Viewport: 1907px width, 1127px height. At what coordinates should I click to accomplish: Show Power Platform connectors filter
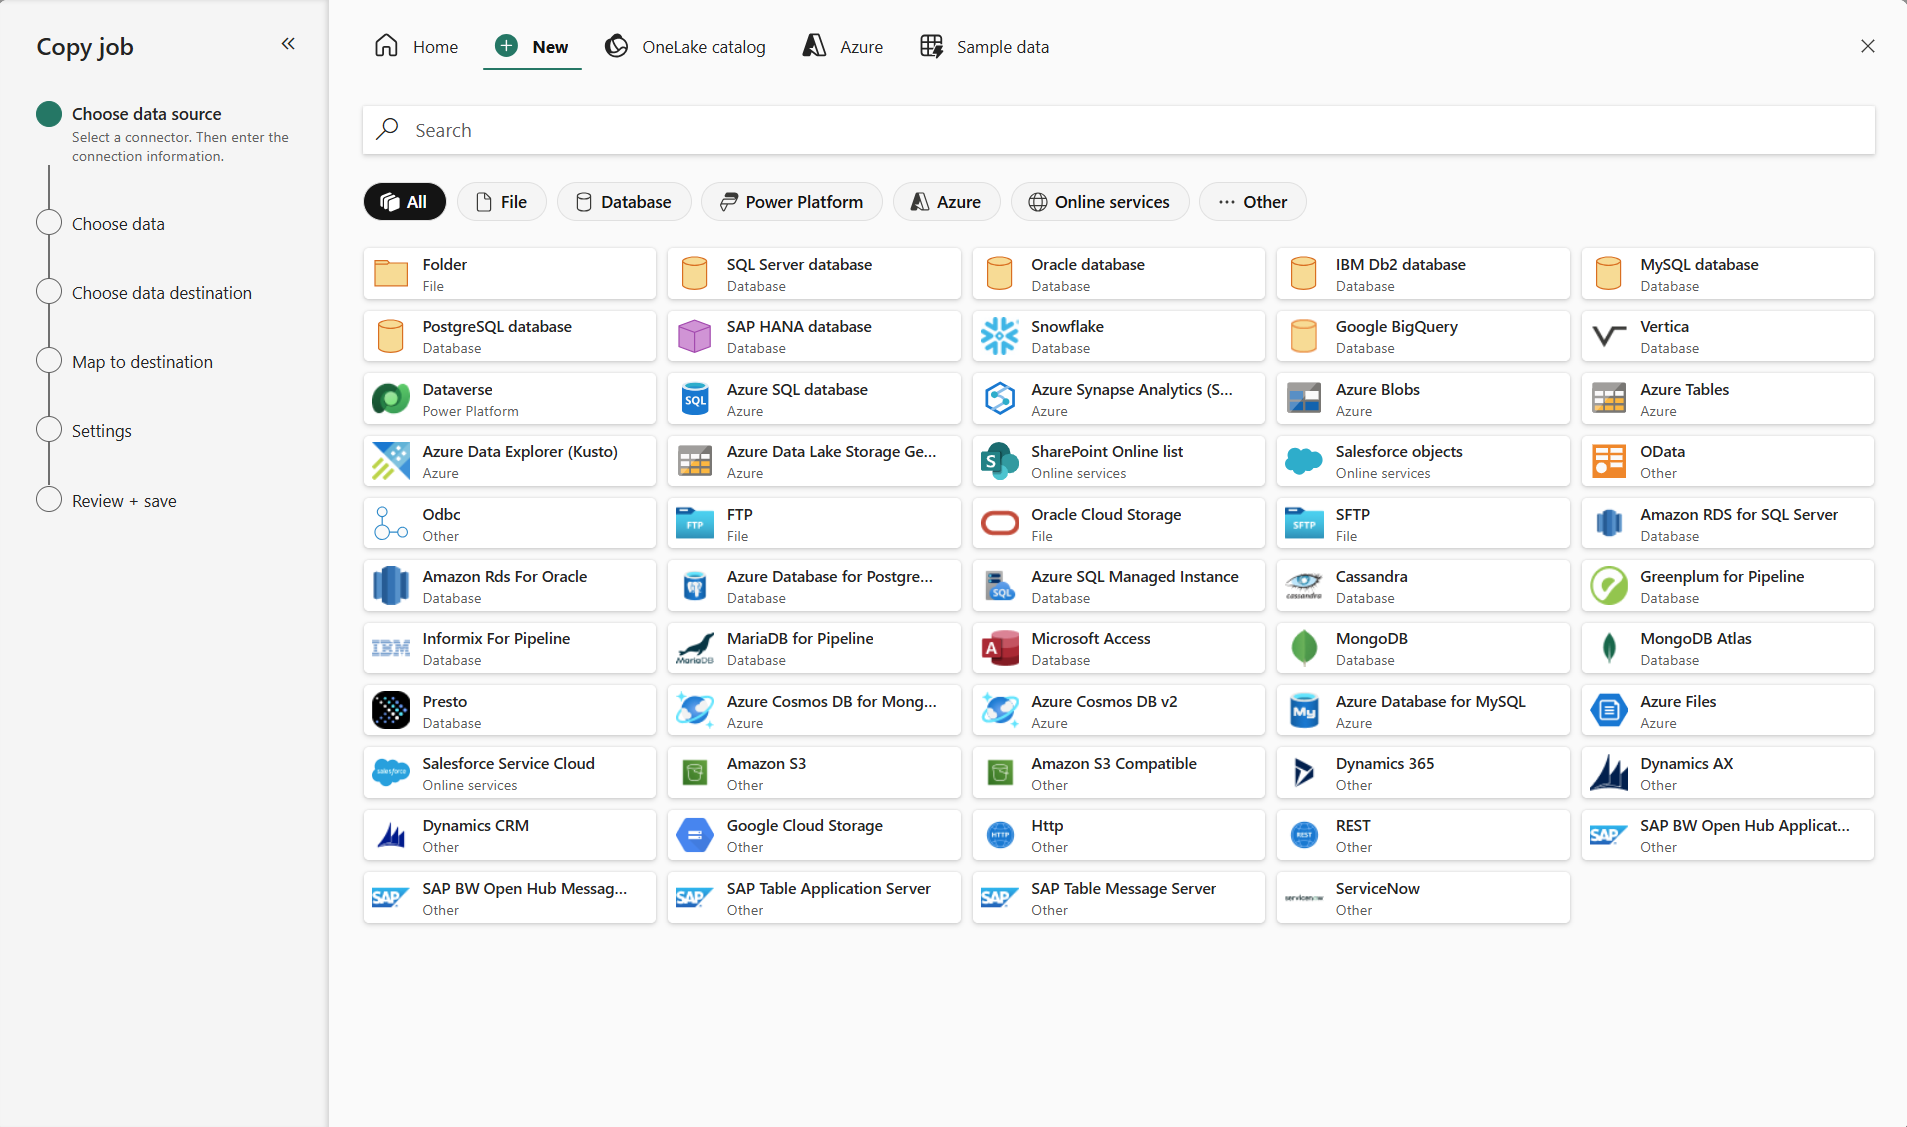pyautogui.click(x=791, y=202)
